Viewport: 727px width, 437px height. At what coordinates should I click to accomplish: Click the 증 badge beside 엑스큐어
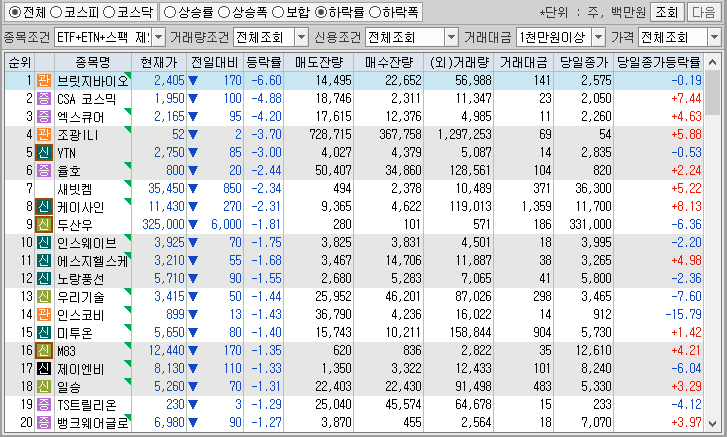point(44,116)
